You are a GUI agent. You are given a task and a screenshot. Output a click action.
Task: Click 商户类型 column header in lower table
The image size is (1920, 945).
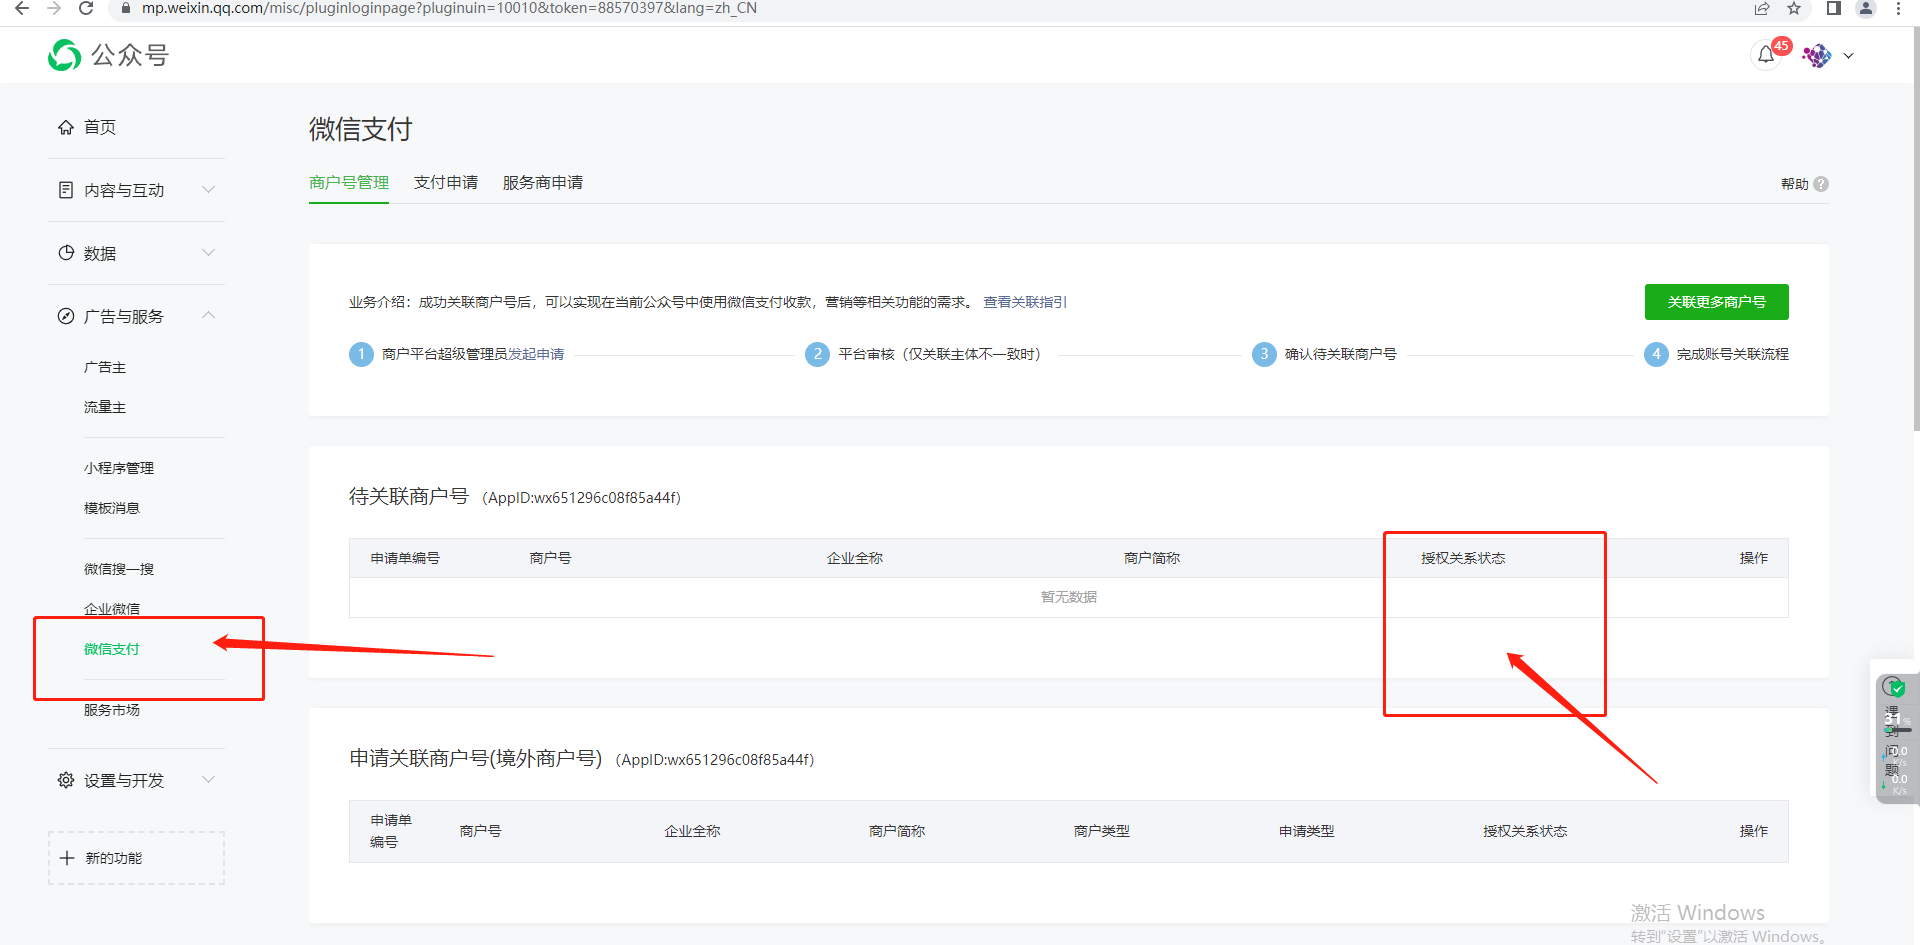coord(1102,831)
